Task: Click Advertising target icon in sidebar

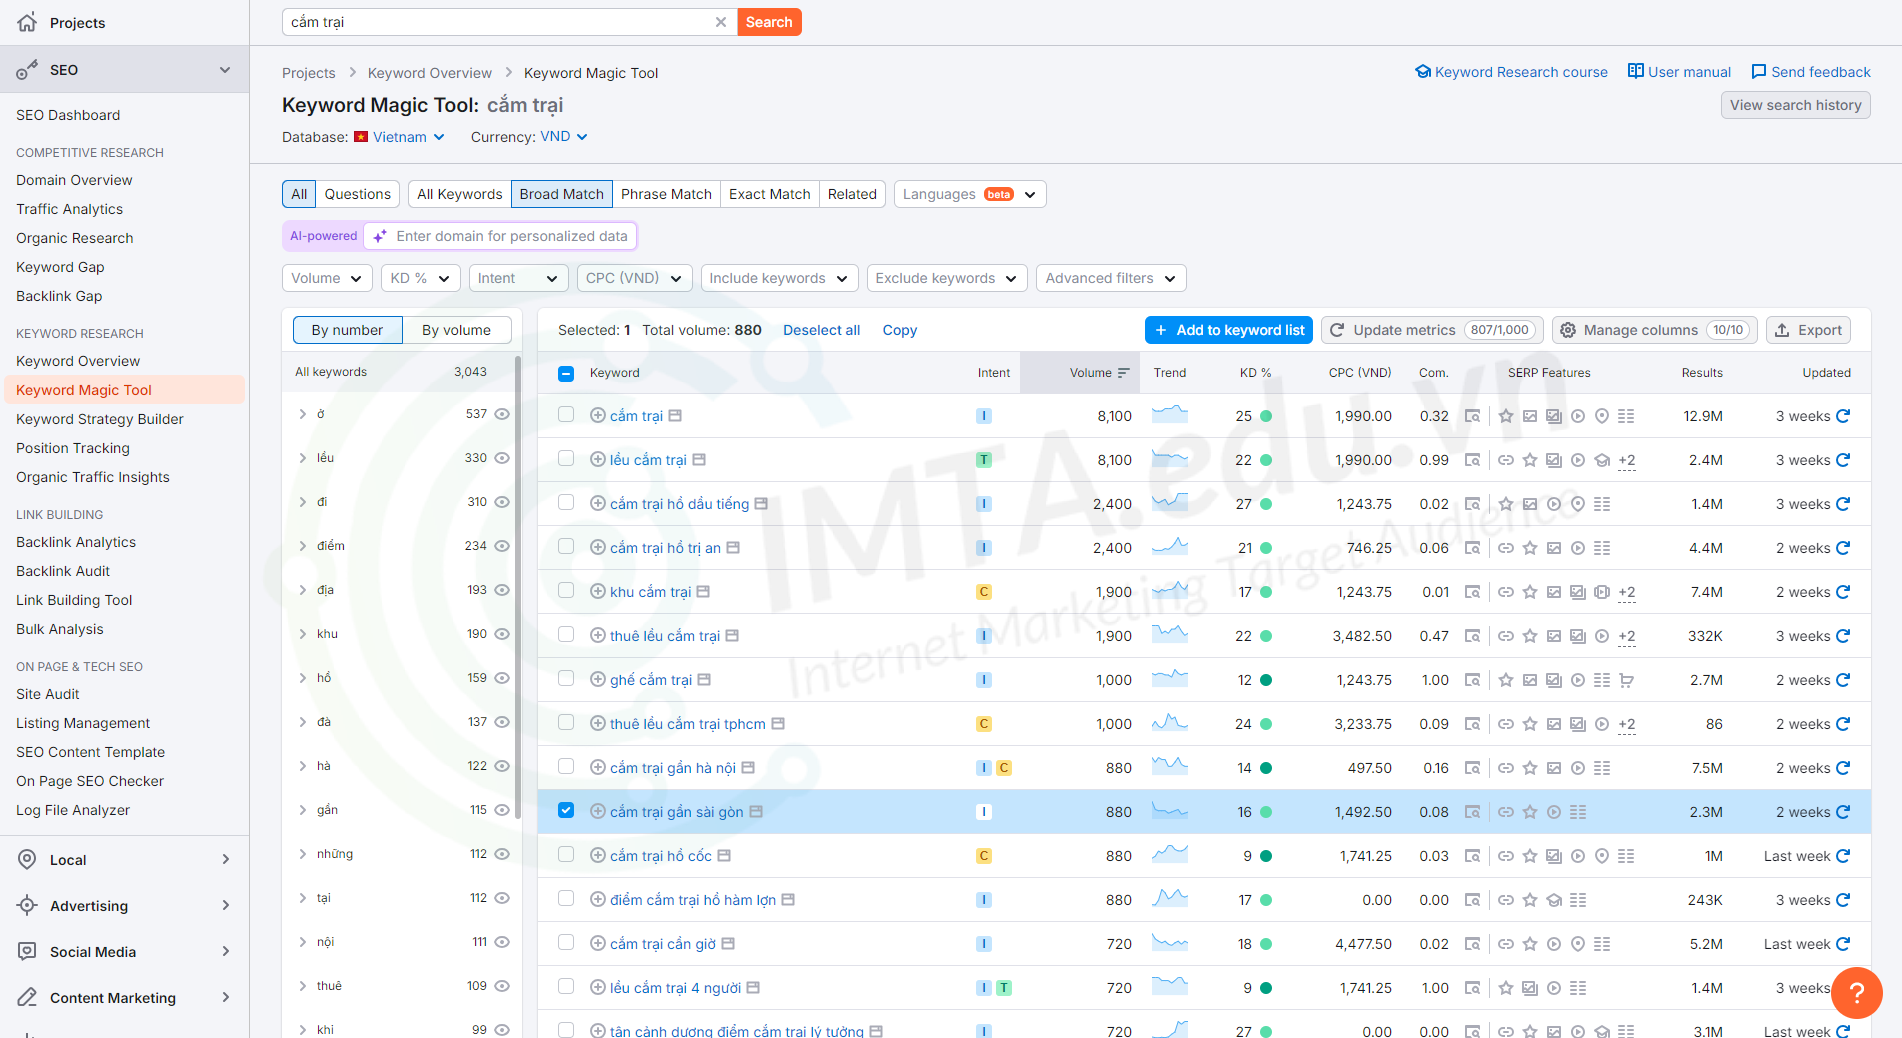Action: pos(28,905)
